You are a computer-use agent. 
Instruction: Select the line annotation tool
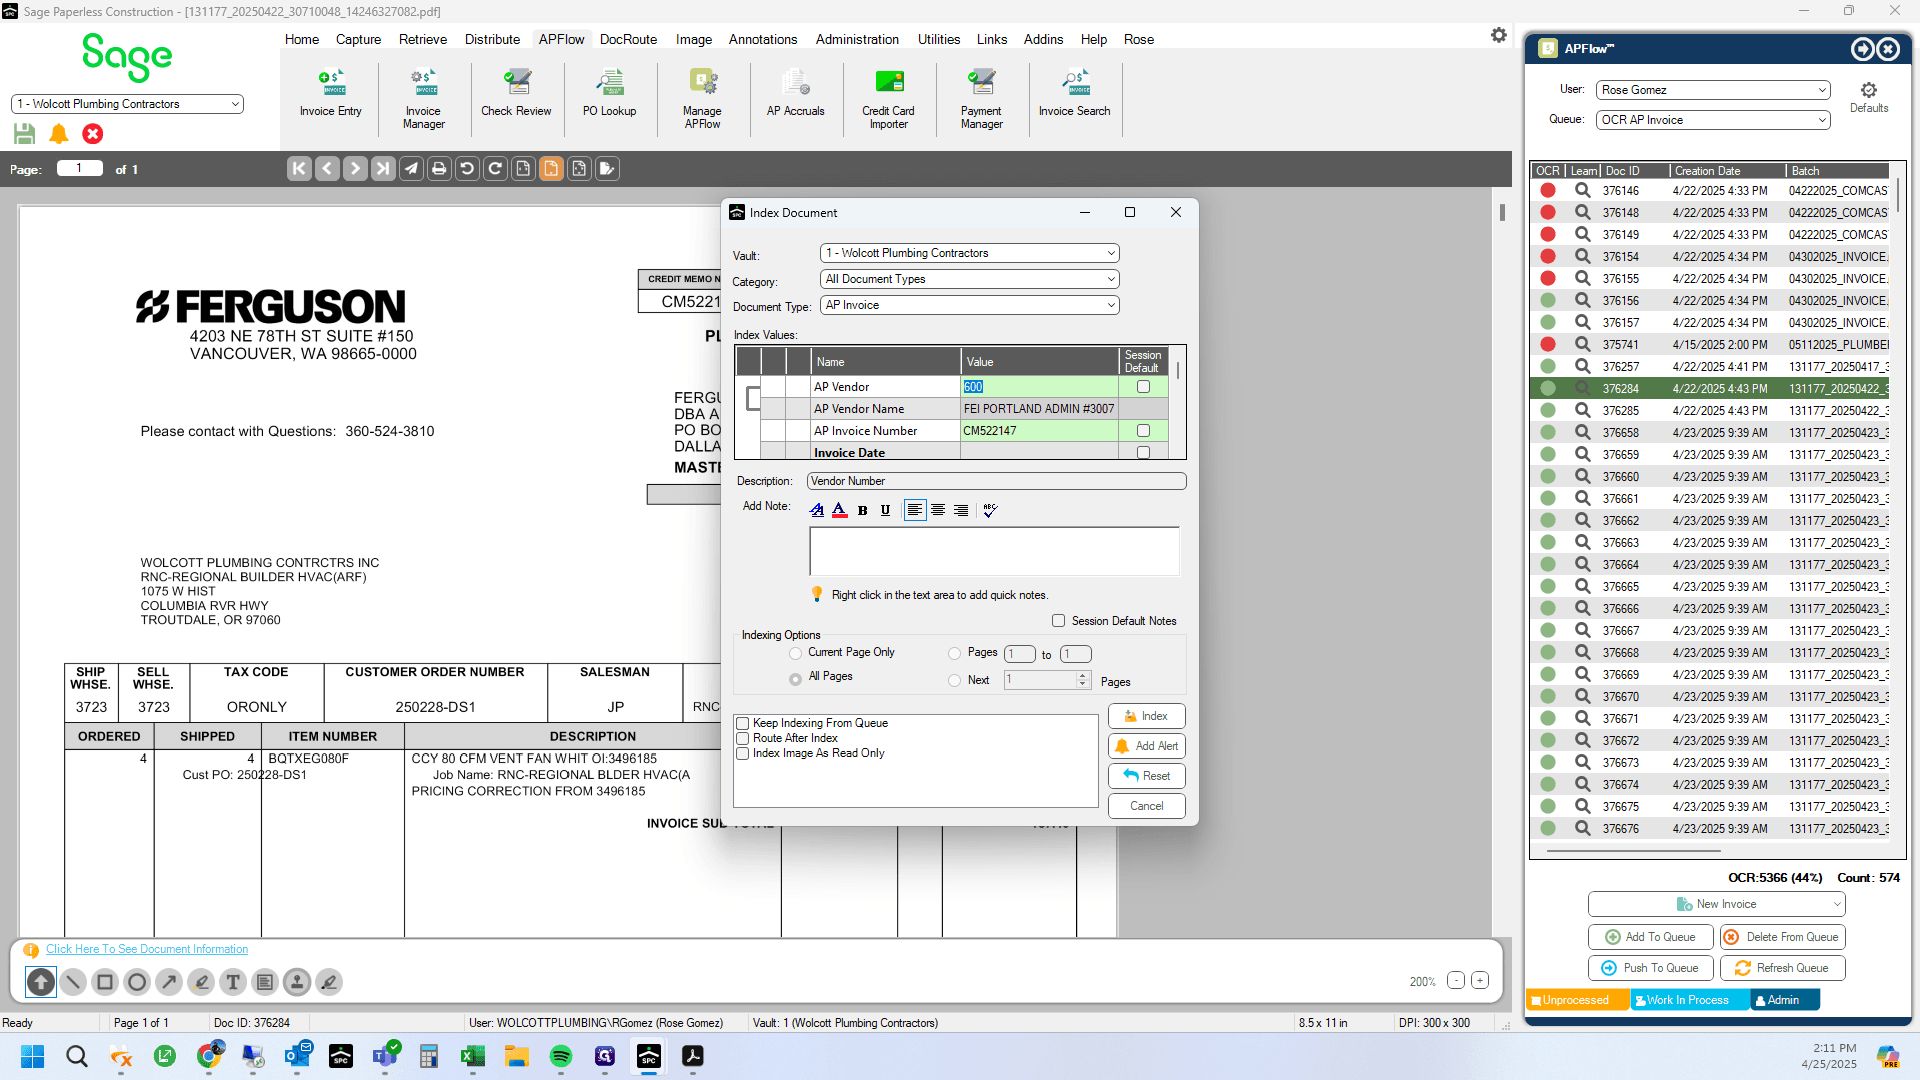73,982
